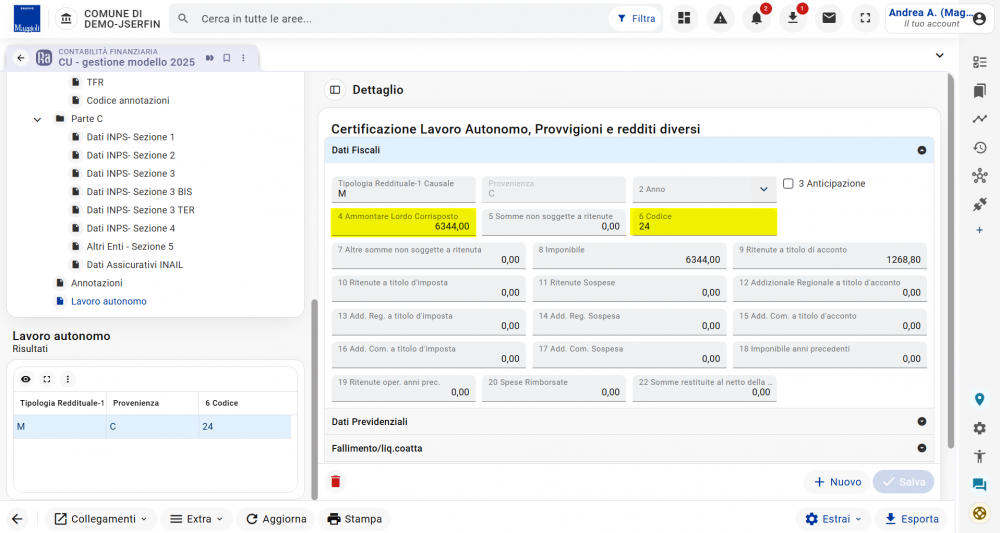The image size is (1000, 533).
Task: Open the accessibility icon in right sidebar
Action: click(x=980, y=456)
